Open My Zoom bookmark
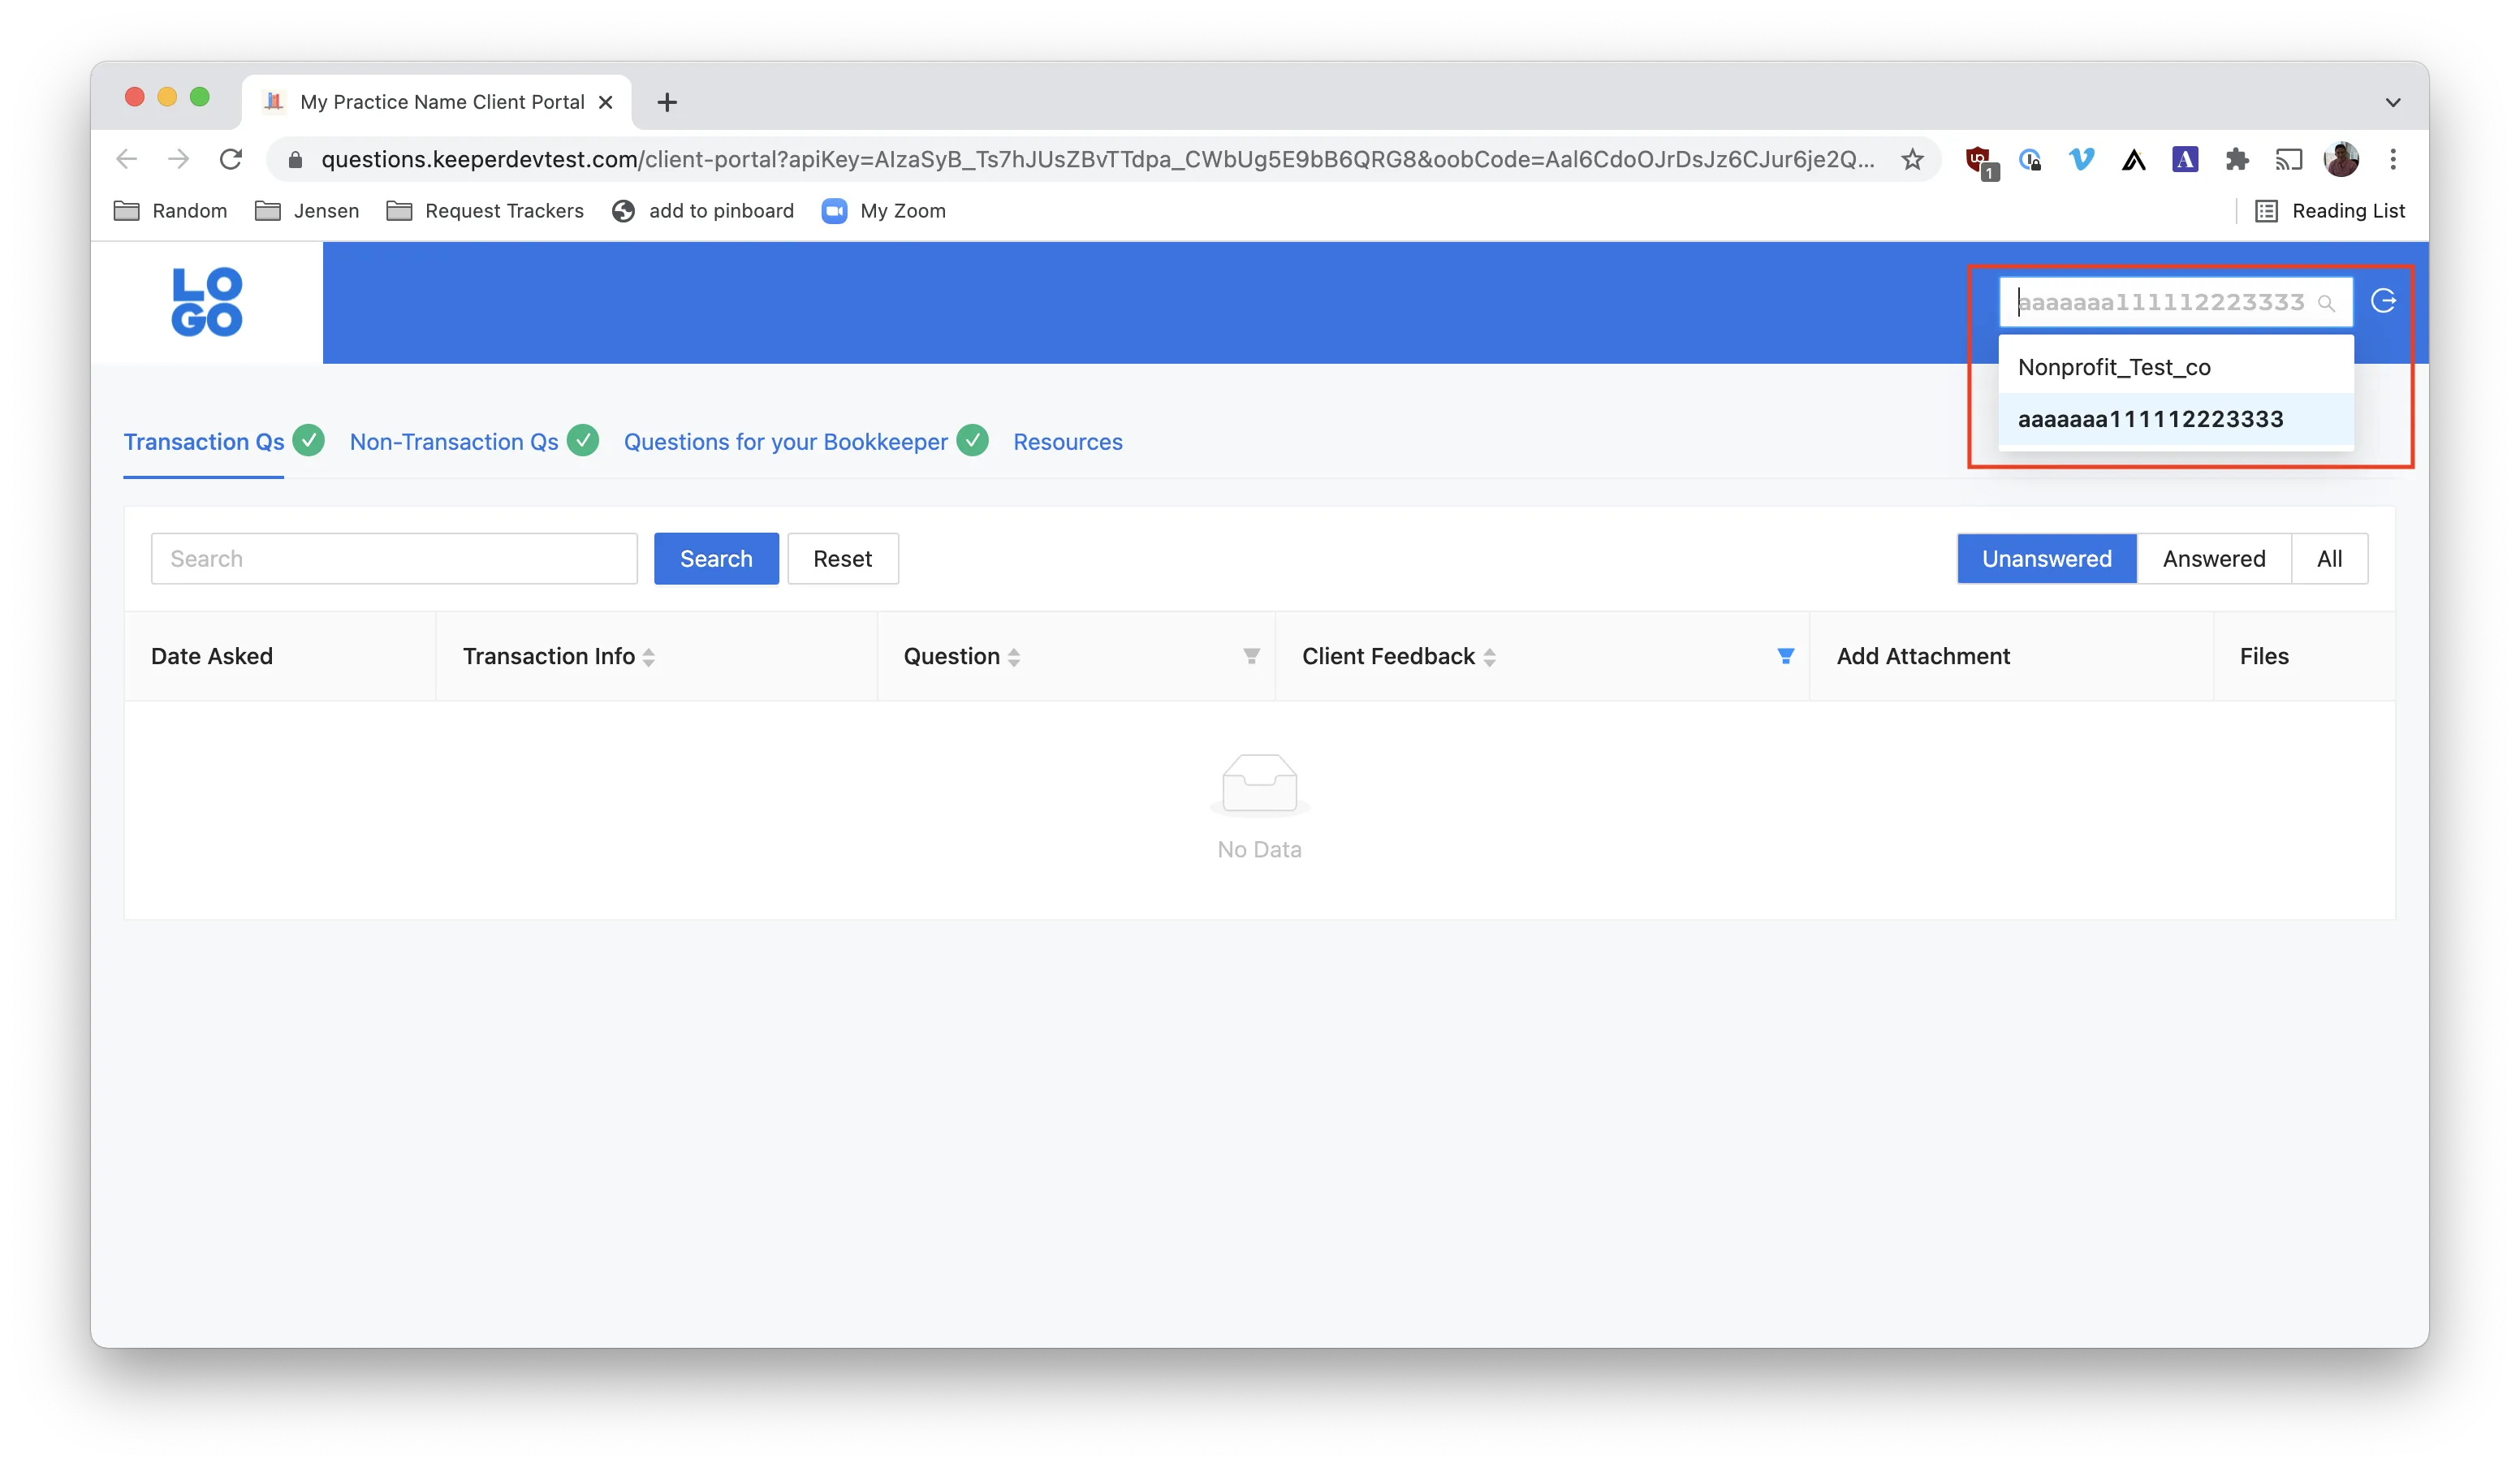The height and width of the screenshot is (1468, 2520). tap(884, 211)
